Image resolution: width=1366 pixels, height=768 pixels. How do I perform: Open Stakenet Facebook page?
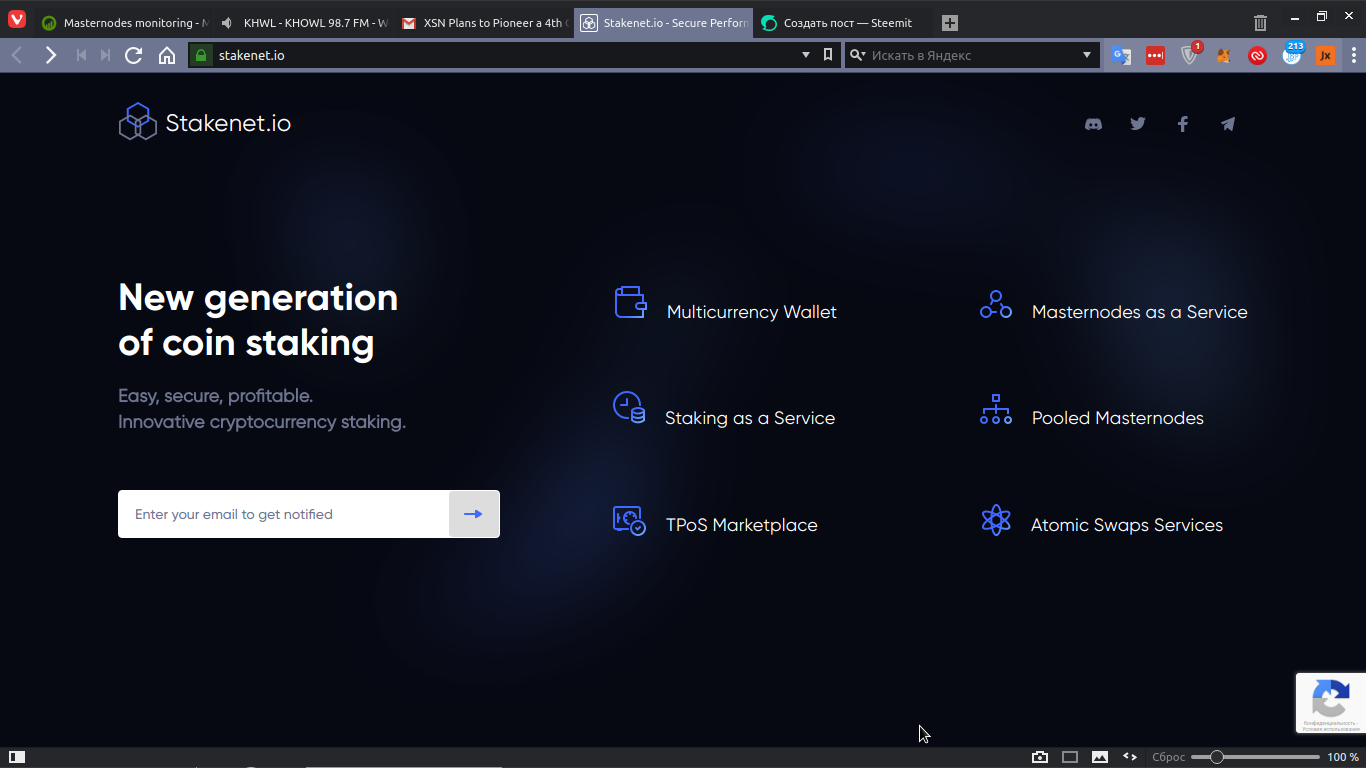(1183, 124)
